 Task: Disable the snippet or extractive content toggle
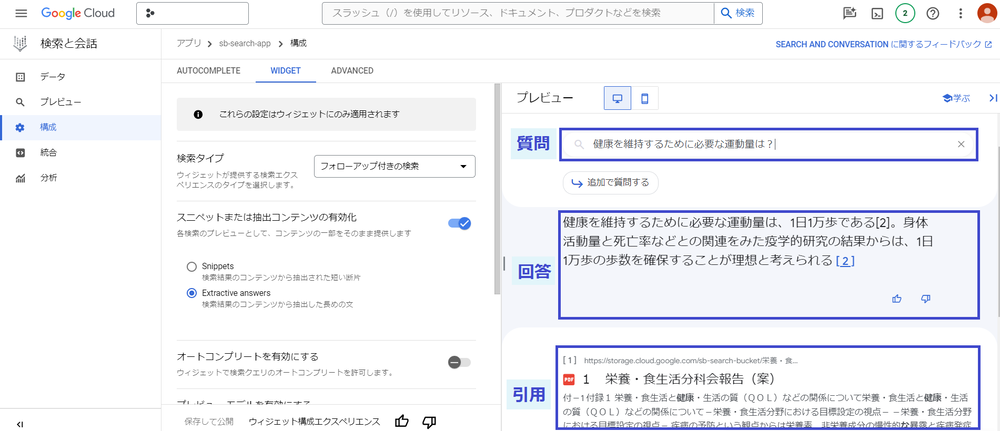coord(460,223)
